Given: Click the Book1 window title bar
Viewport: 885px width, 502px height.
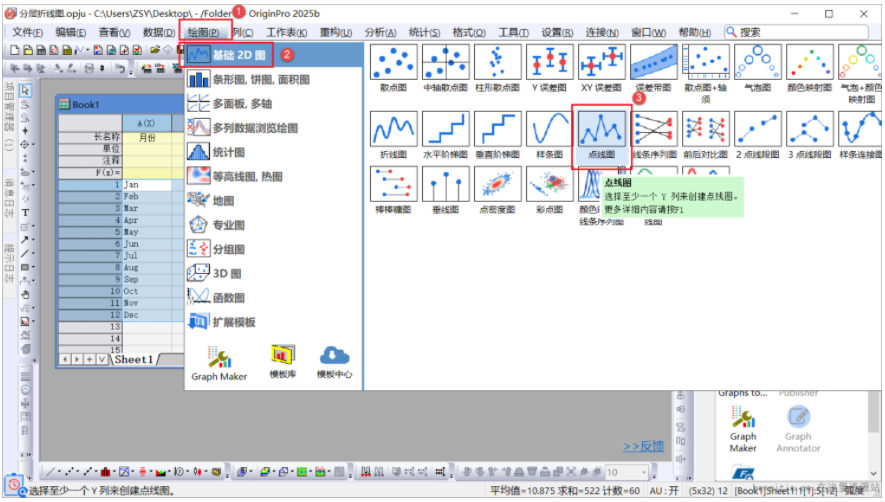Looking at the screenshot, I should (x=121, y=104).
